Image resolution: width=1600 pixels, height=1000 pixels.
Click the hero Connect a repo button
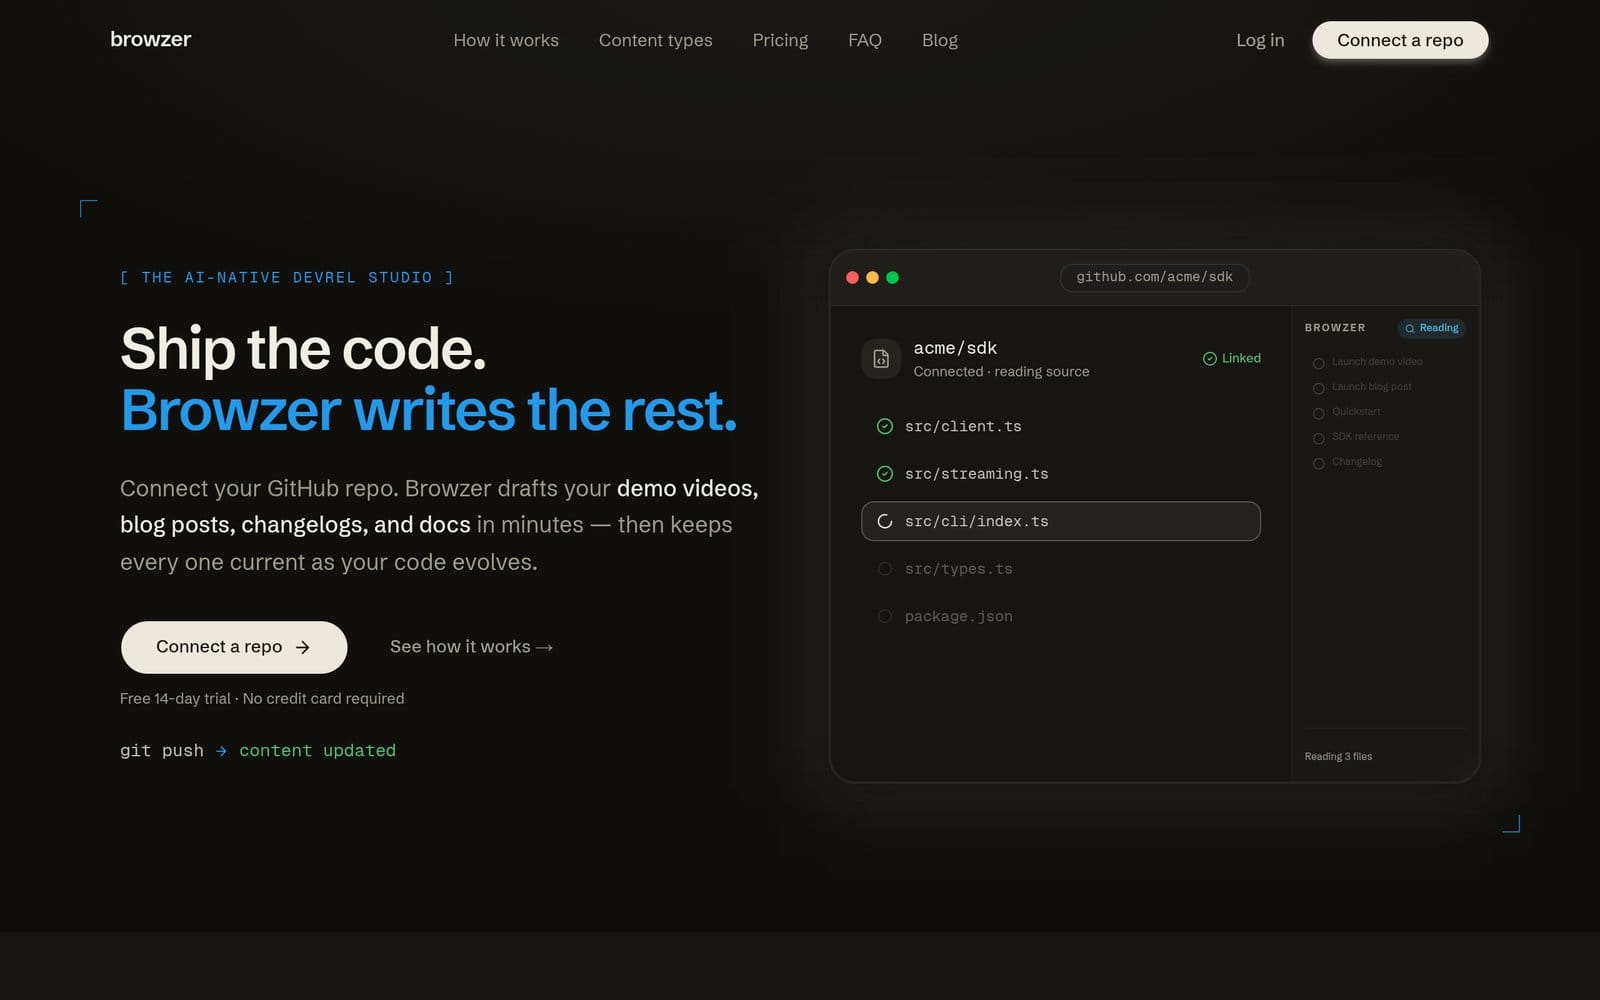234,647
